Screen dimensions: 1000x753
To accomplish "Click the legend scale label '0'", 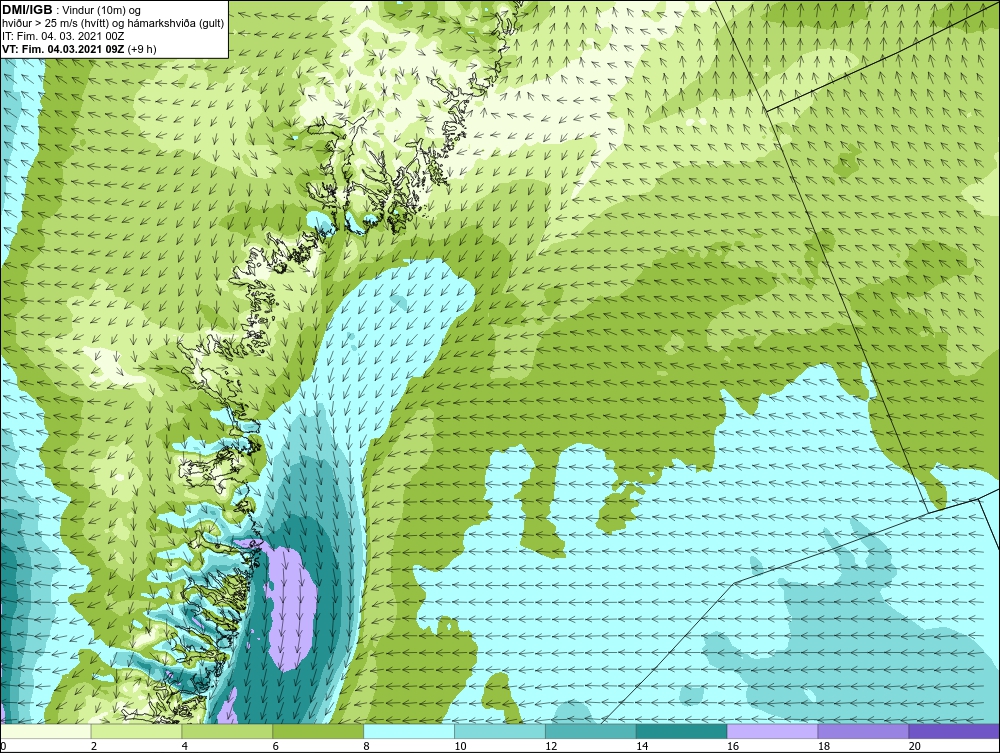I will point(3,746).
